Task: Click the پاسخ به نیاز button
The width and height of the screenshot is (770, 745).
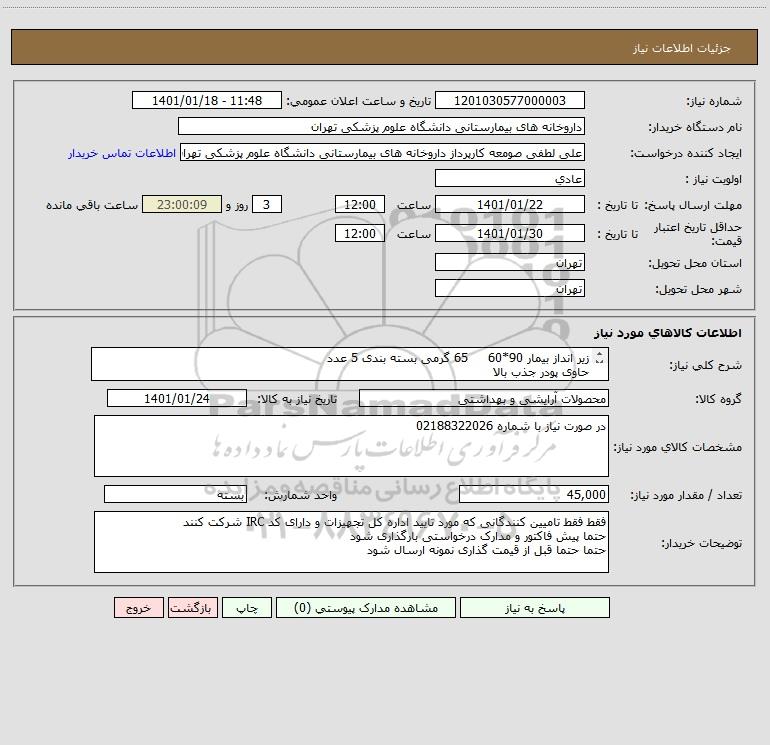Action: (x=535, y=607)
